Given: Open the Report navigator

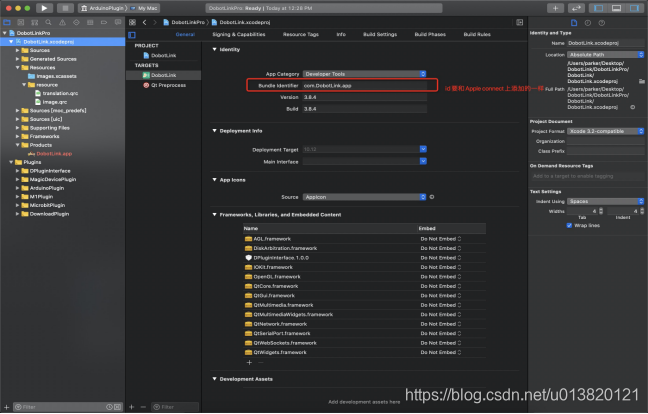Looking at the screenshot, I should pos(118,22).
